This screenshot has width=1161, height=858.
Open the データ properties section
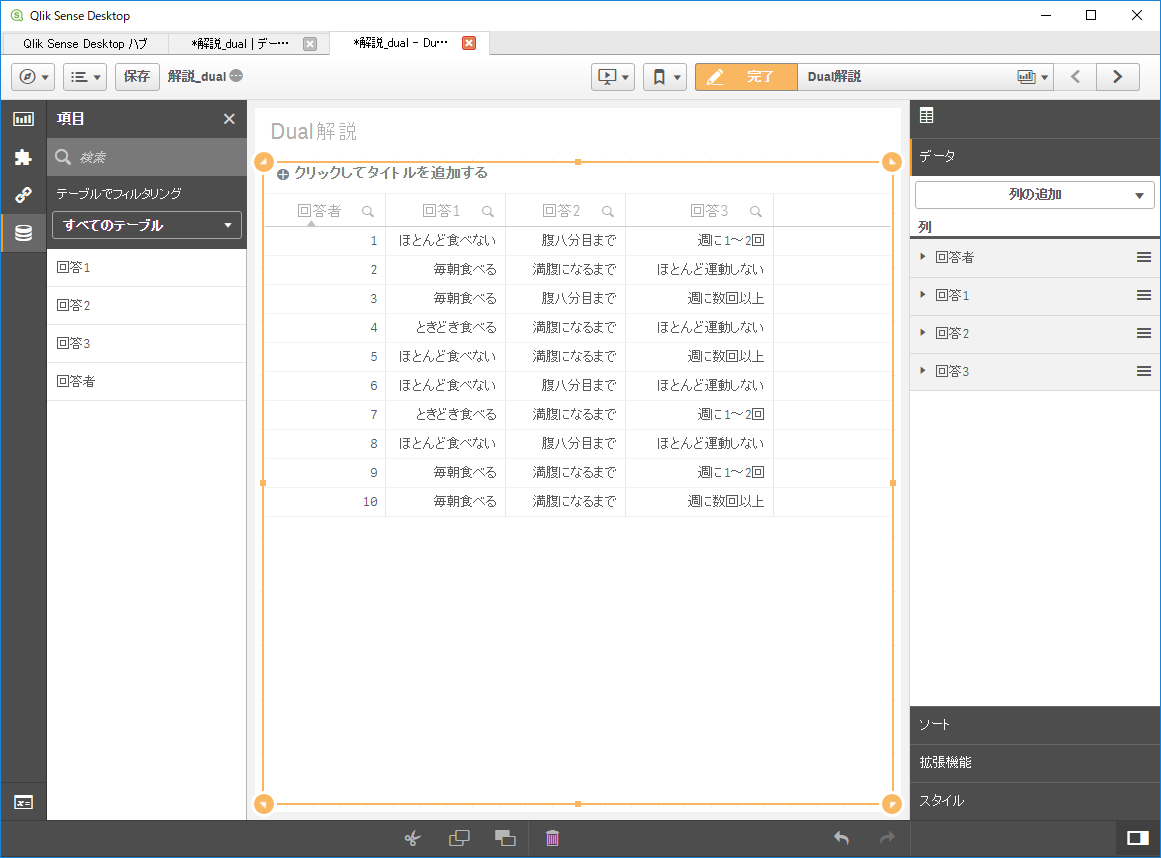click(1034, 157)
